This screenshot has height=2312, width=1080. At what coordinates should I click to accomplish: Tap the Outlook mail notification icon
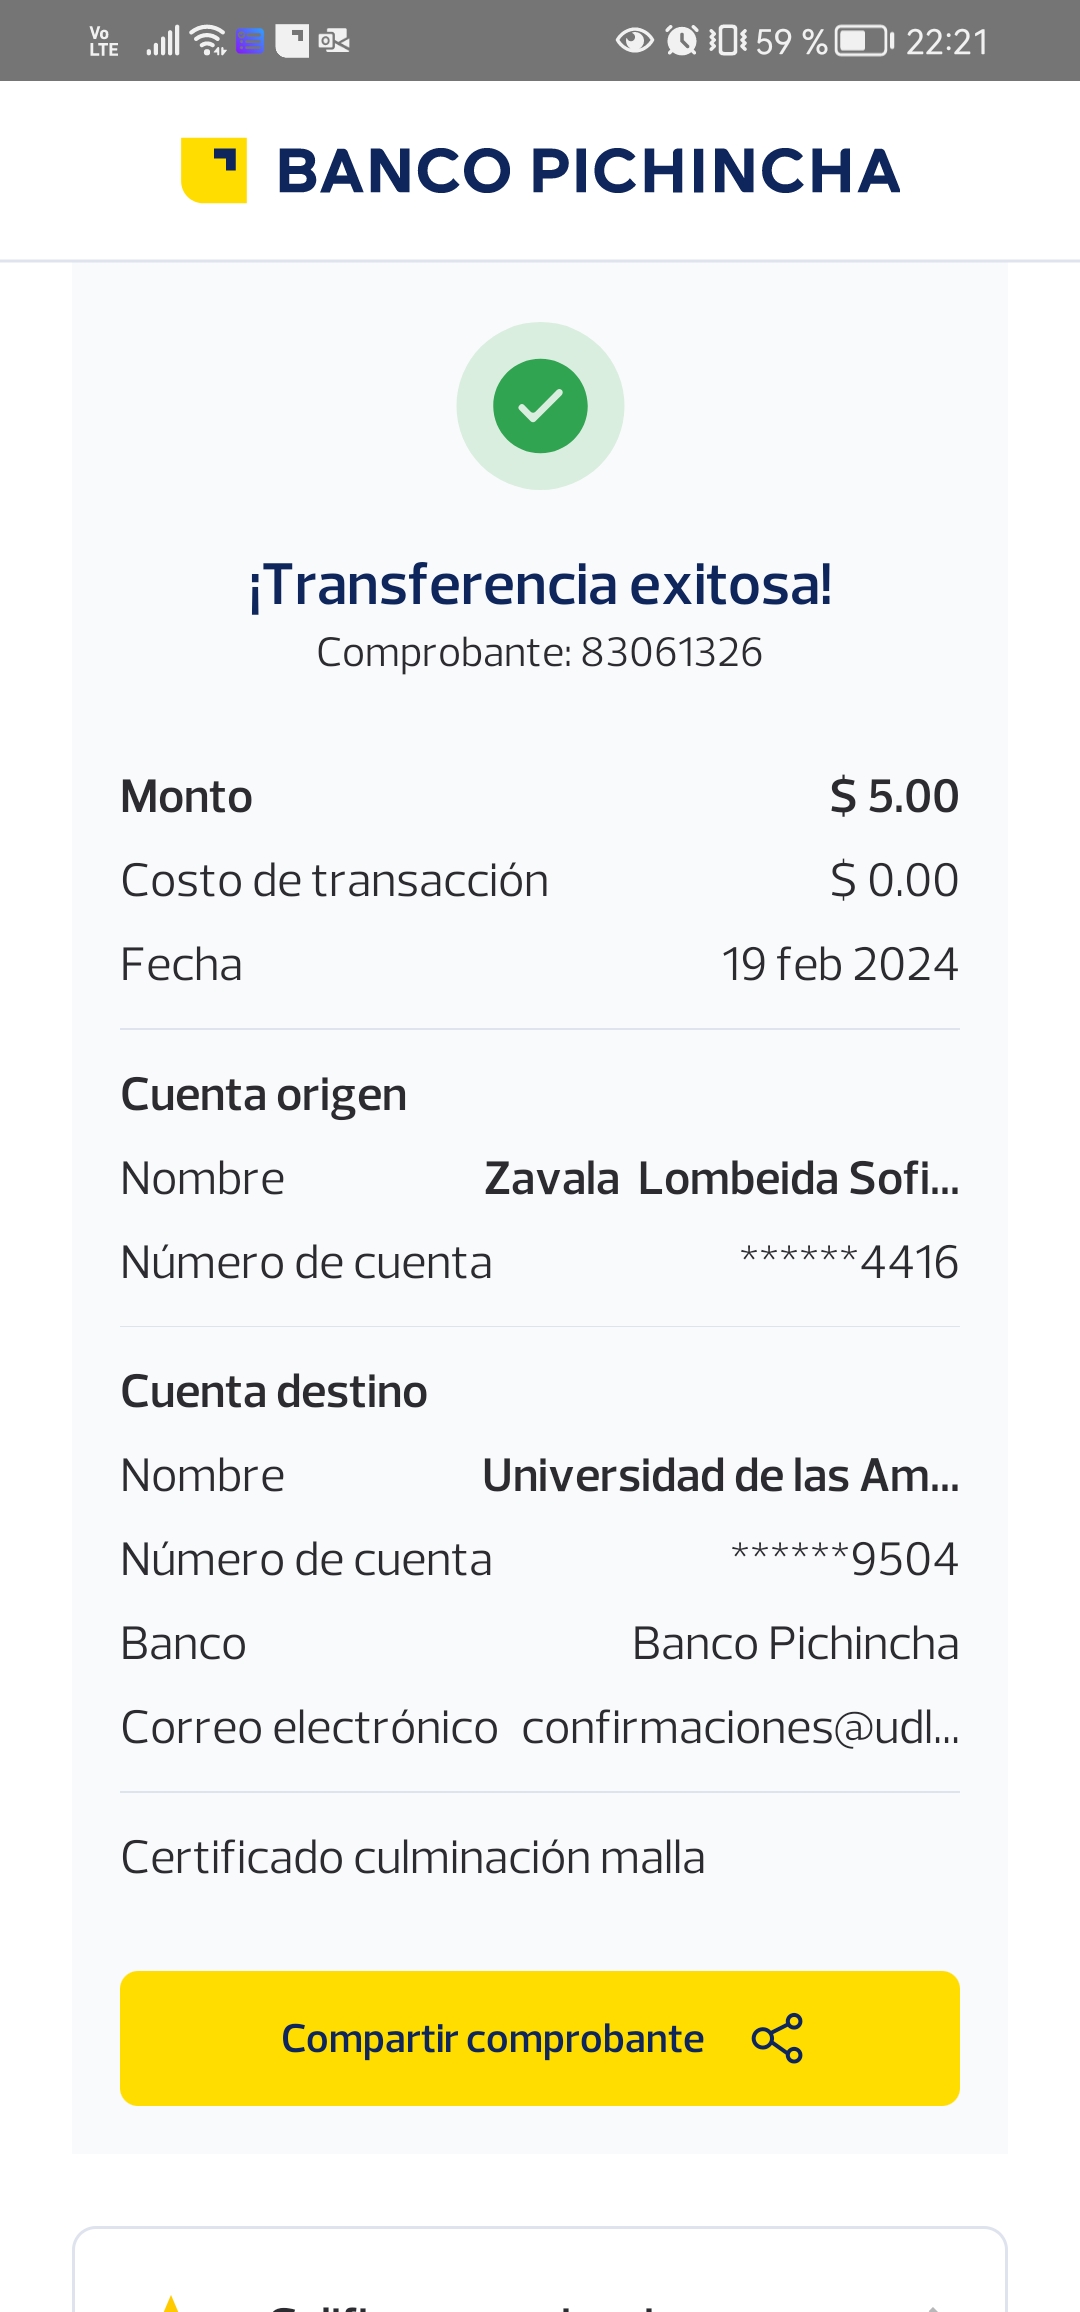(x=334, y=41)
